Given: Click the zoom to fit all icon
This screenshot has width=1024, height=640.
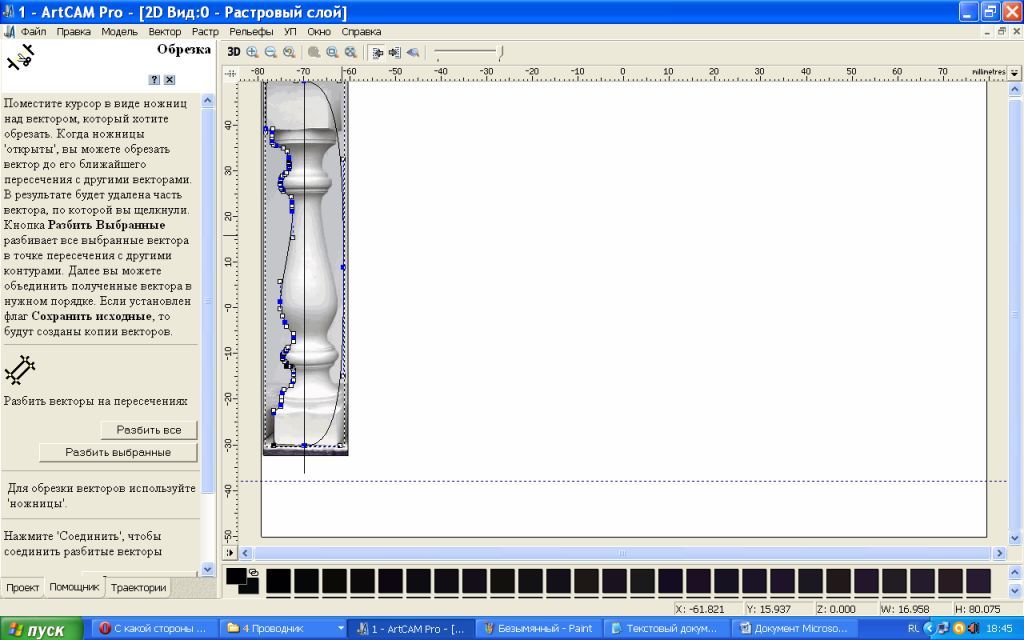Looking at the screenshot, I should [x=351, y=52].
